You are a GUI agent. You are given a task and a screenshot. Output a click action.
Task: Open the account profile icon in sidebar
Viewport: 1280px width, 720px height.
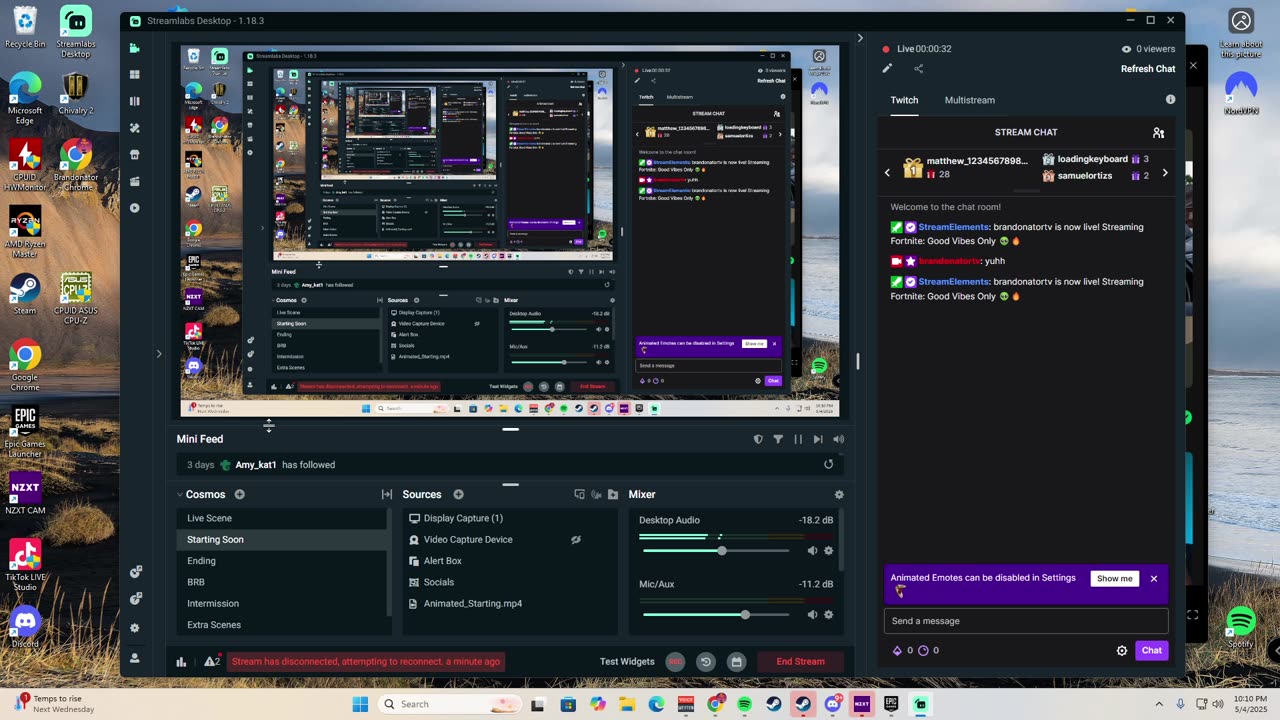[135, 658]
